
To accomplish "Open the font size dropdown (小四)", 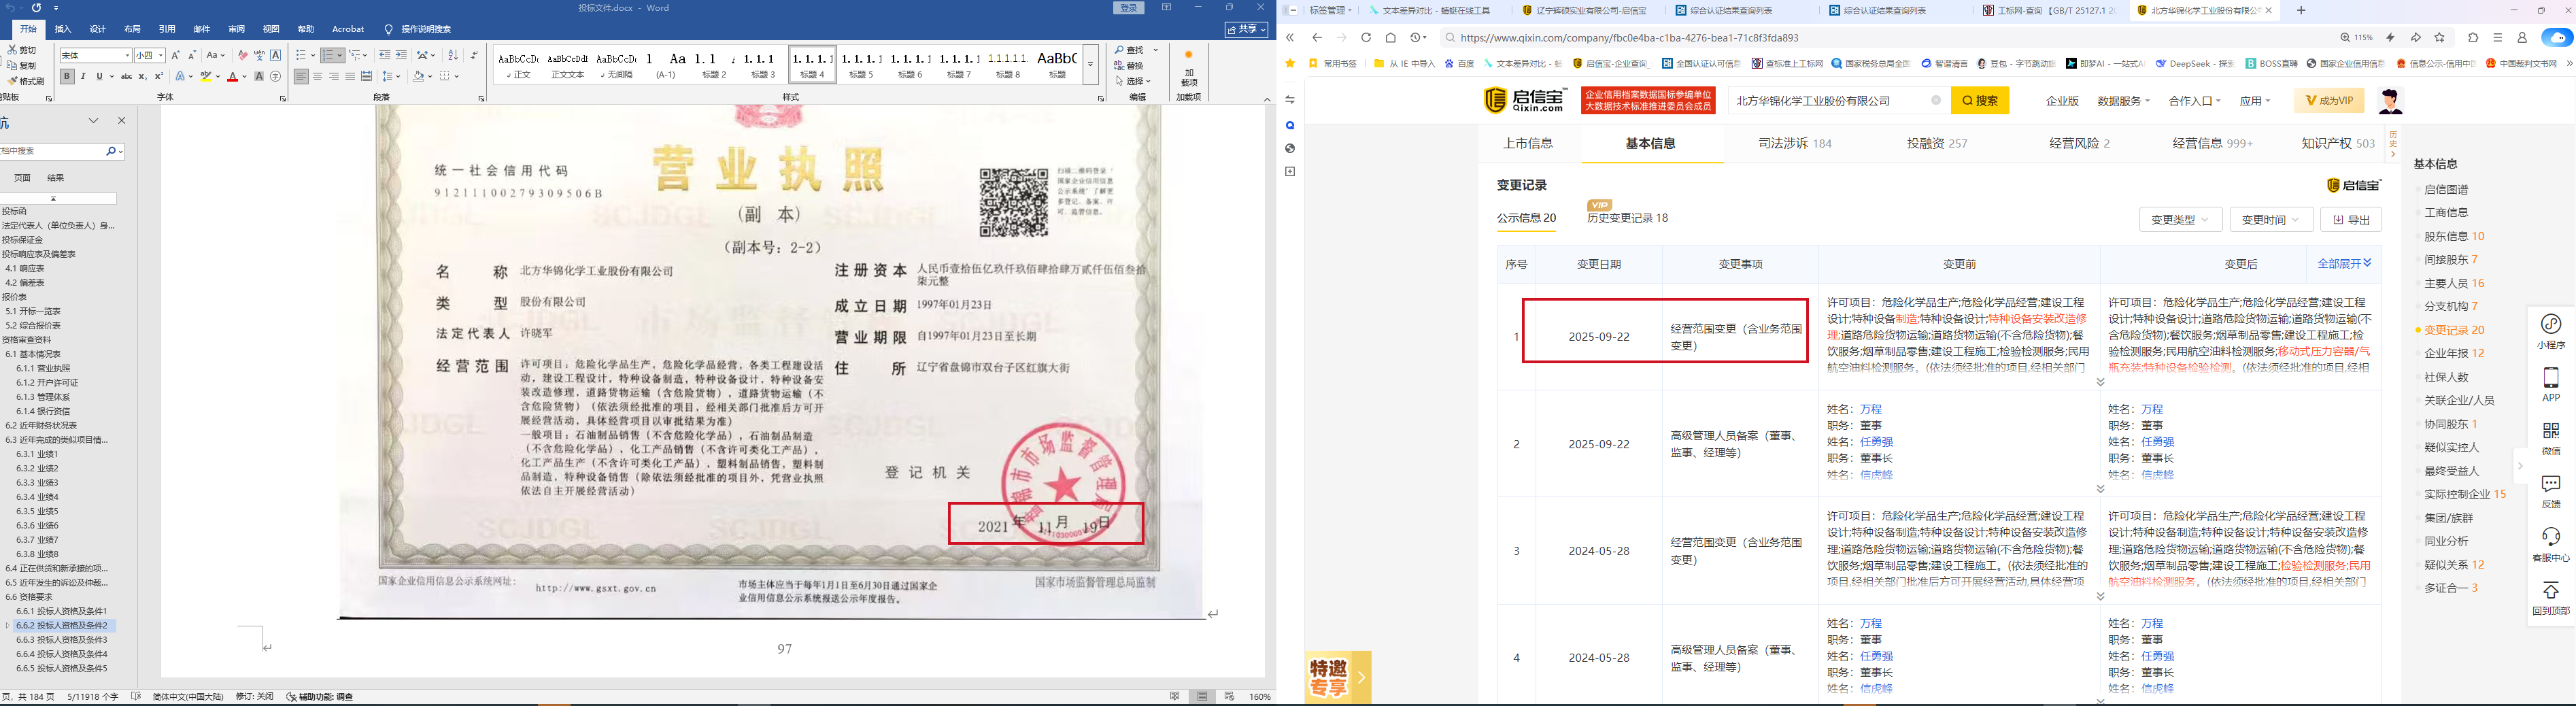I will coord(161,55).
